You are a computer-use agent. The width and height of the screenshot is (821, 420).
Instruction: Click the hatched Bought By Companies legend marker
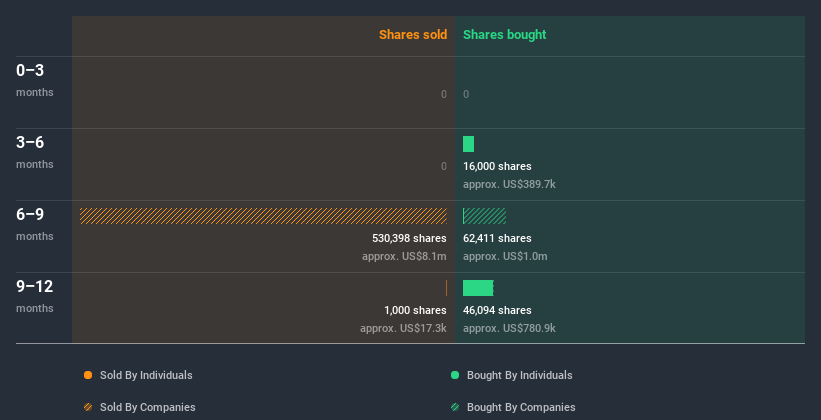[x=455, y=407]
